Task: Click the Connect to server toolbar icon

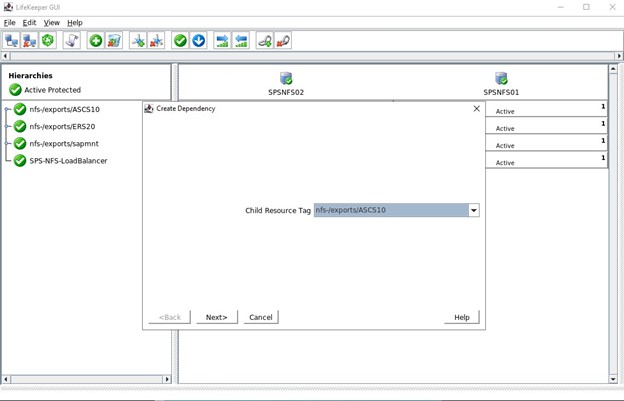Action: pyautogui.click(x=12, y=41)
